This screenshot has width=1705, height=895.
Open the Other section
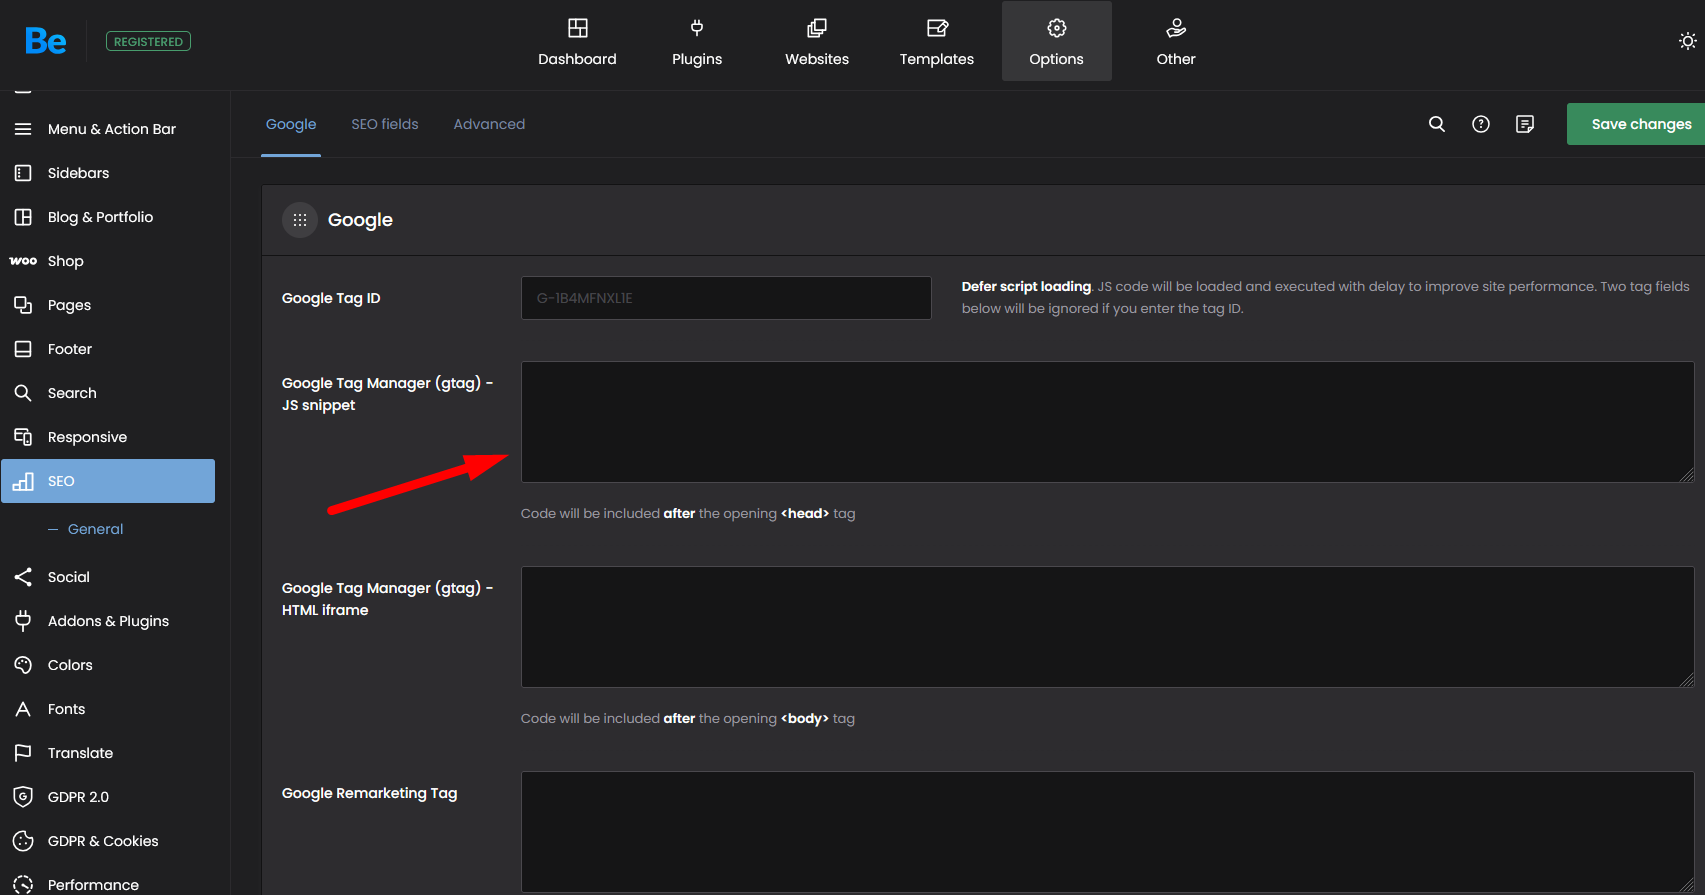point(1176,41)
